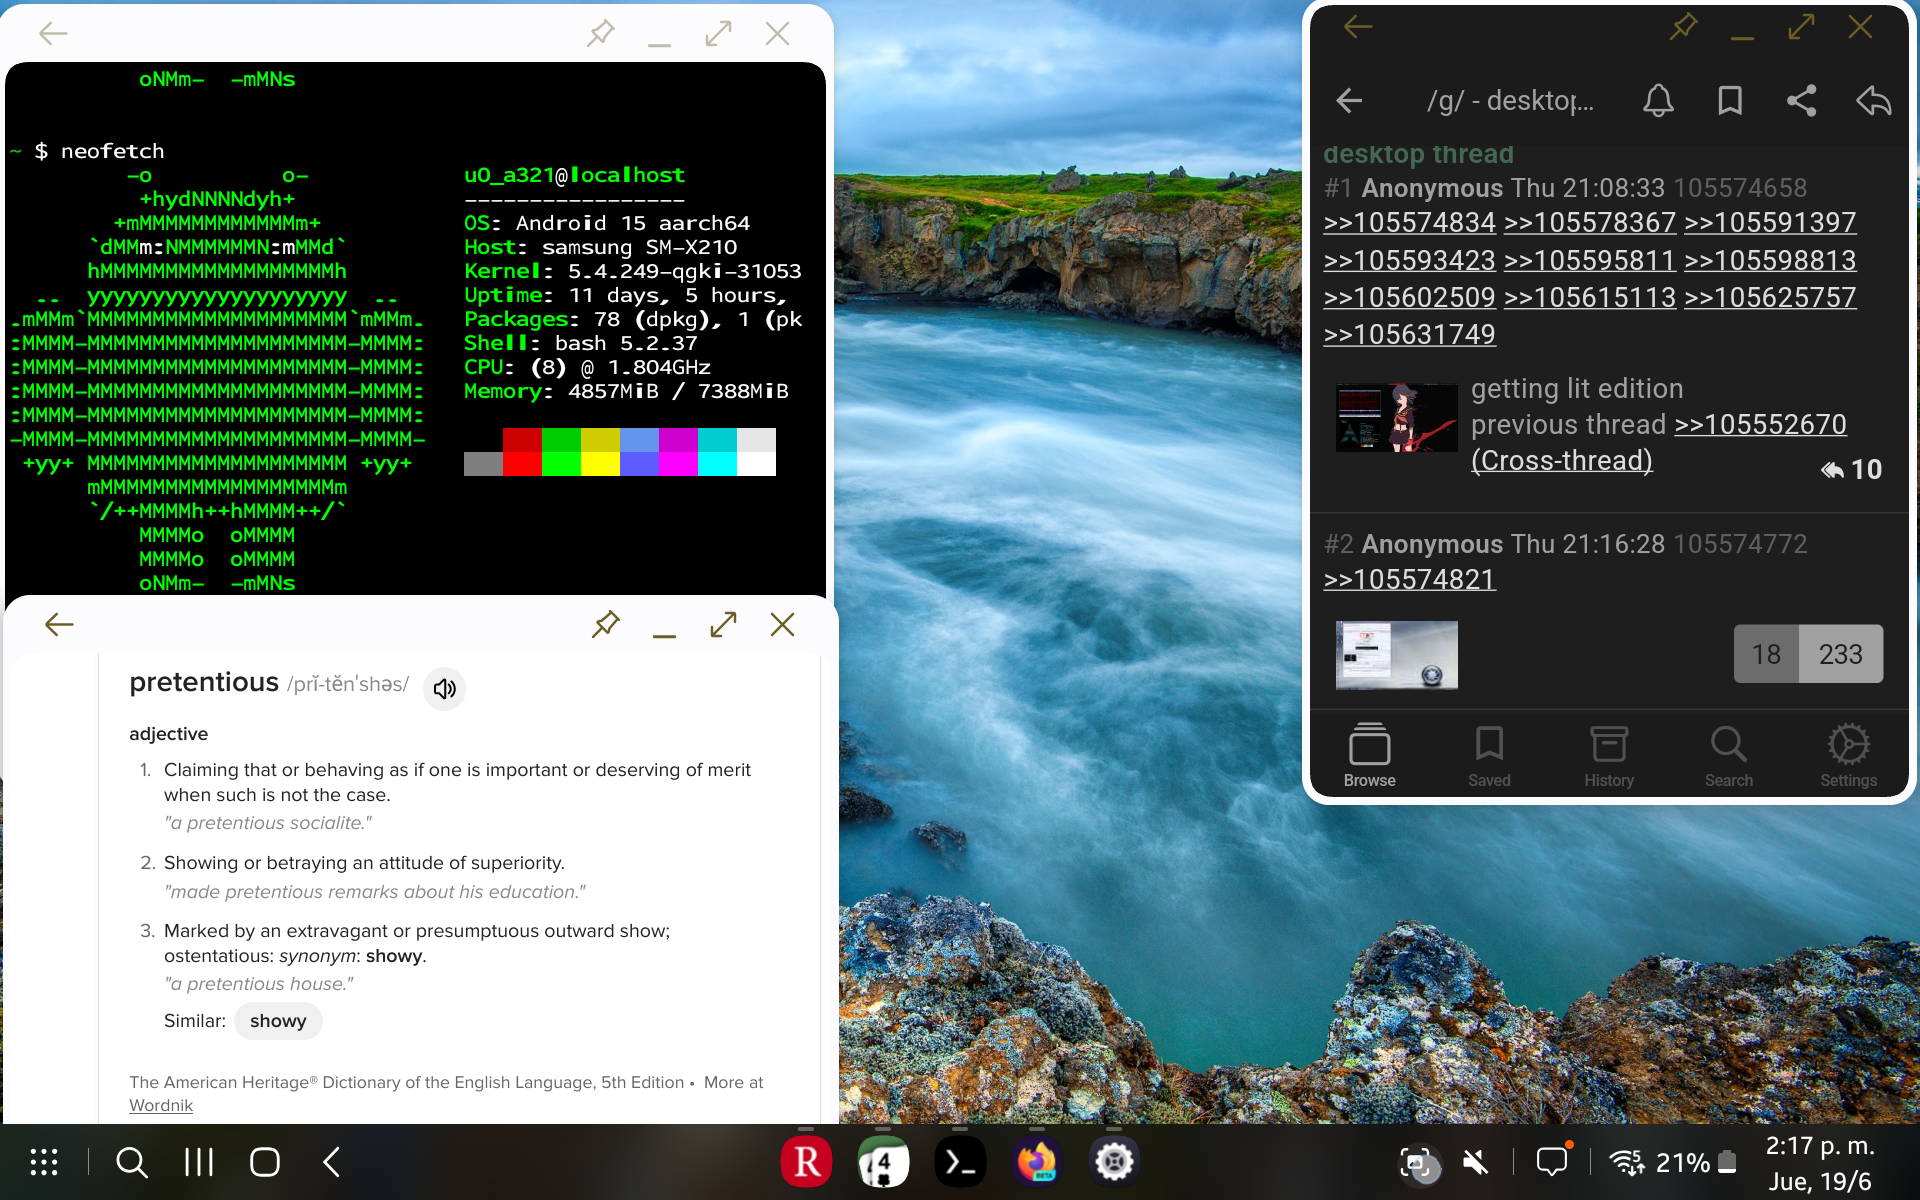The image size is (1920, 1200).
Task: Click the cyan color block in neofetch
Action: [x=717, y=452]
